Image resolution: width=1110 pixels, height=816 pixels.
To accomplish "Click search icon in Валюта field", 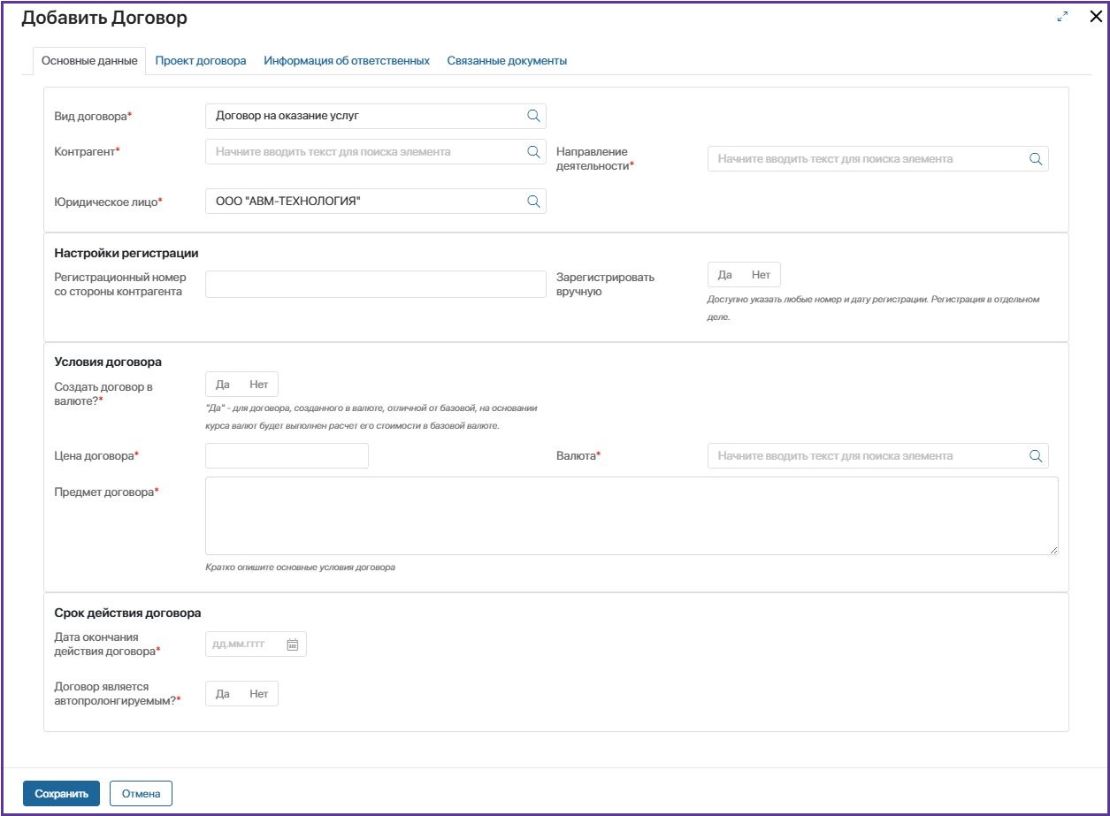I will 1036,456.
